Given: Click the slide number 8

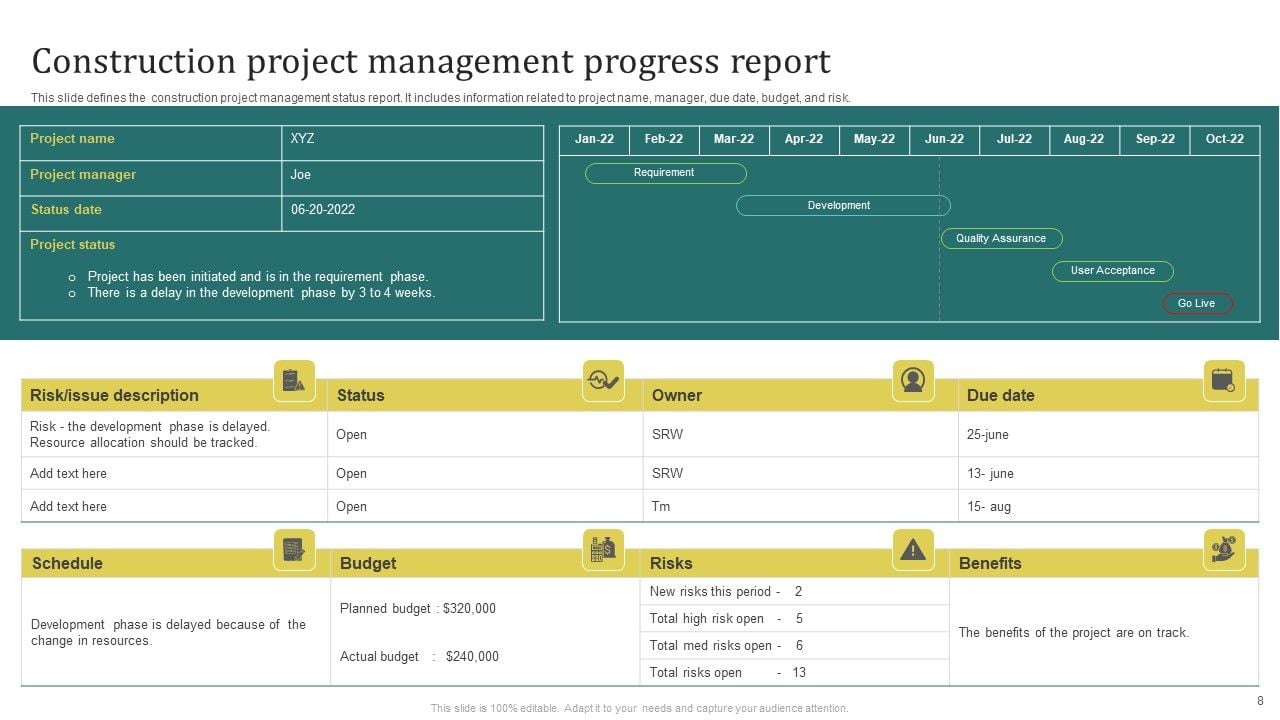Looking at the screenshot, I should 1260,701.
